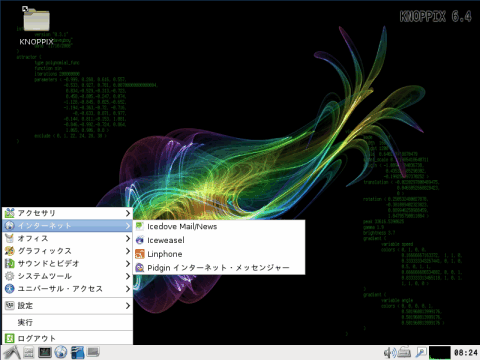The image size is (480, 360).
Task: Click the window list icon in panel
Action: tap(77, 352)
